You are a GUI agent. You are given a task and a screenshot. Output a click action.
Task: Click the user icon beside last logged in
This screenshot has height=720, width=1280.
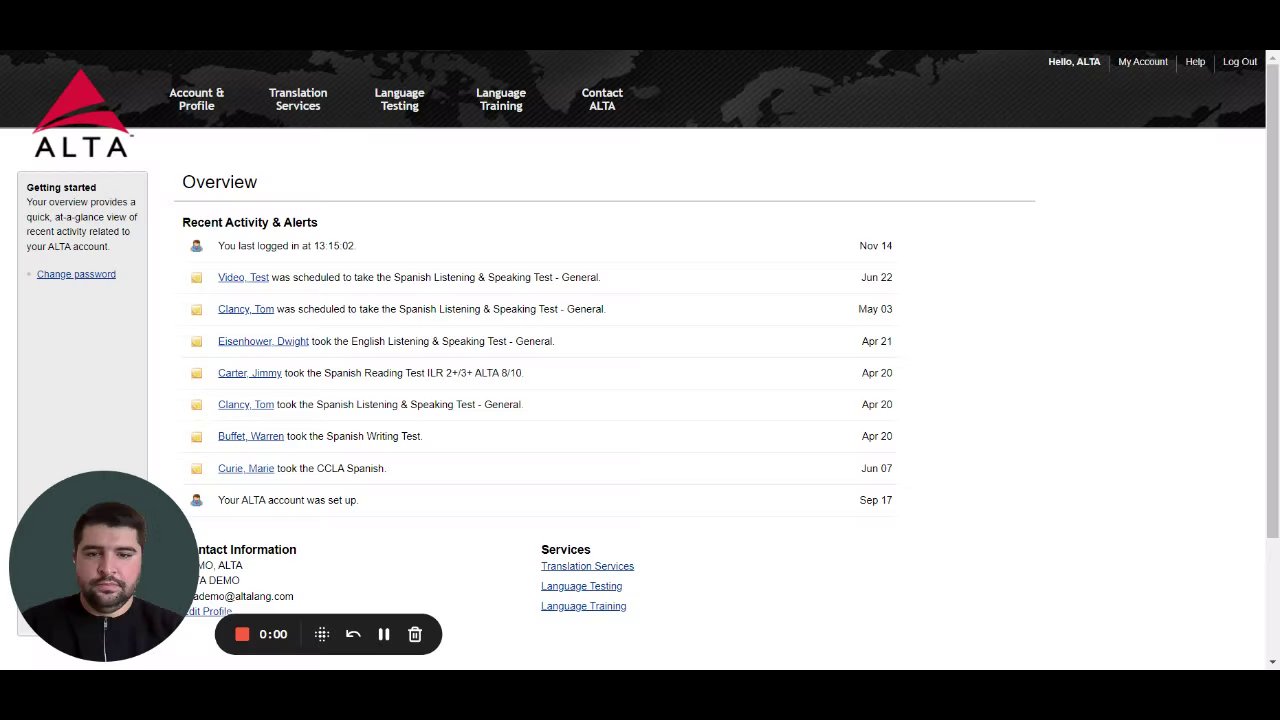196,246
